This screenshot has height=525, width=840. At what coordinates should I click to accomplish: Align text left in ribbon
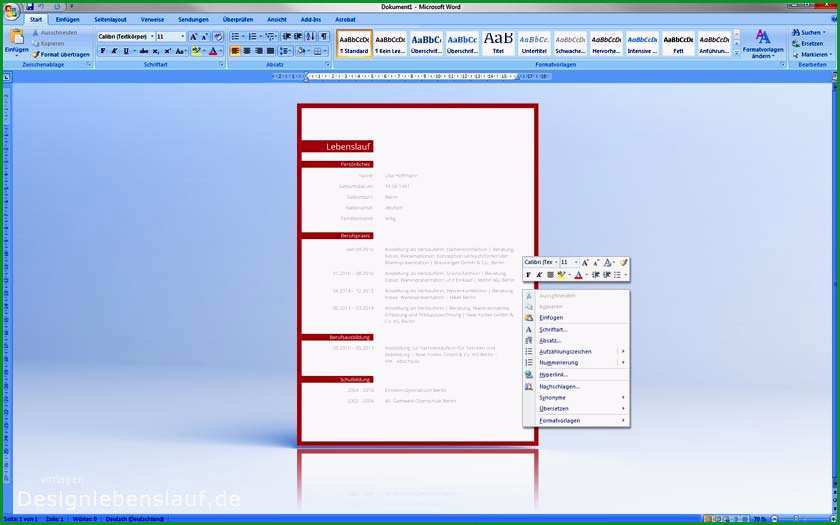pyautogui.click(x=235, y=51)
